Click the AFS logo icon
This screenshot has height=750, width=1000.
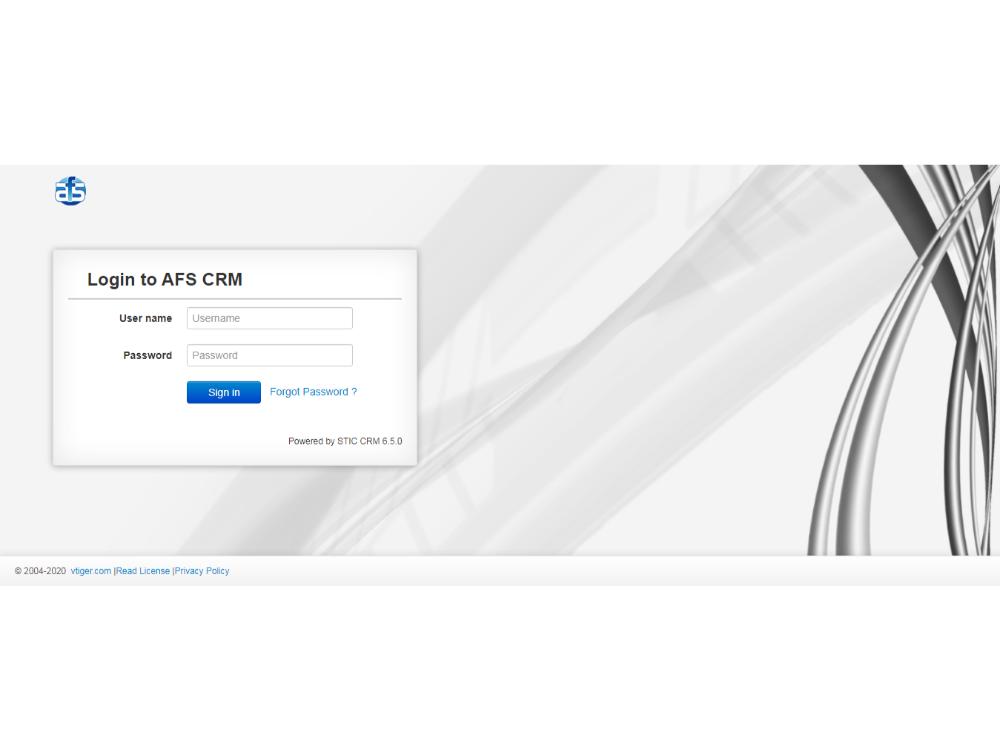(70, 191)
